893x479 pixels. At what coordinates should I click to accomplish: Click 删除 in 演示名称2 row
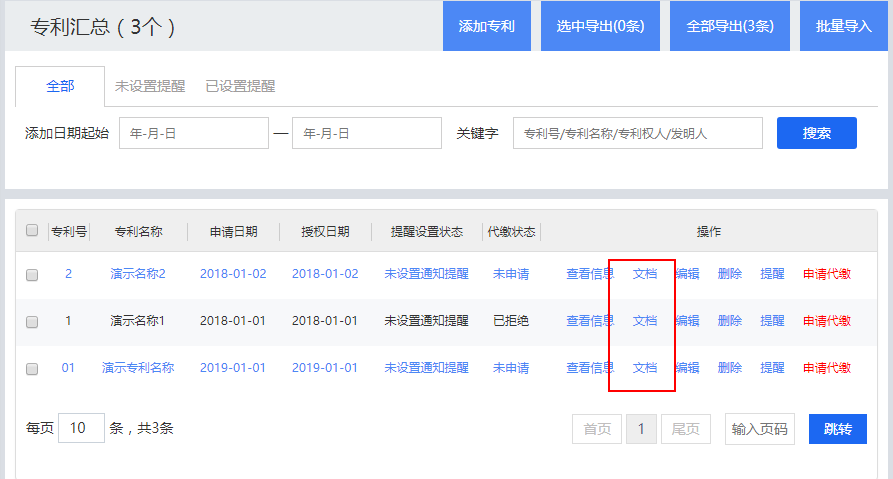point(730,274)
